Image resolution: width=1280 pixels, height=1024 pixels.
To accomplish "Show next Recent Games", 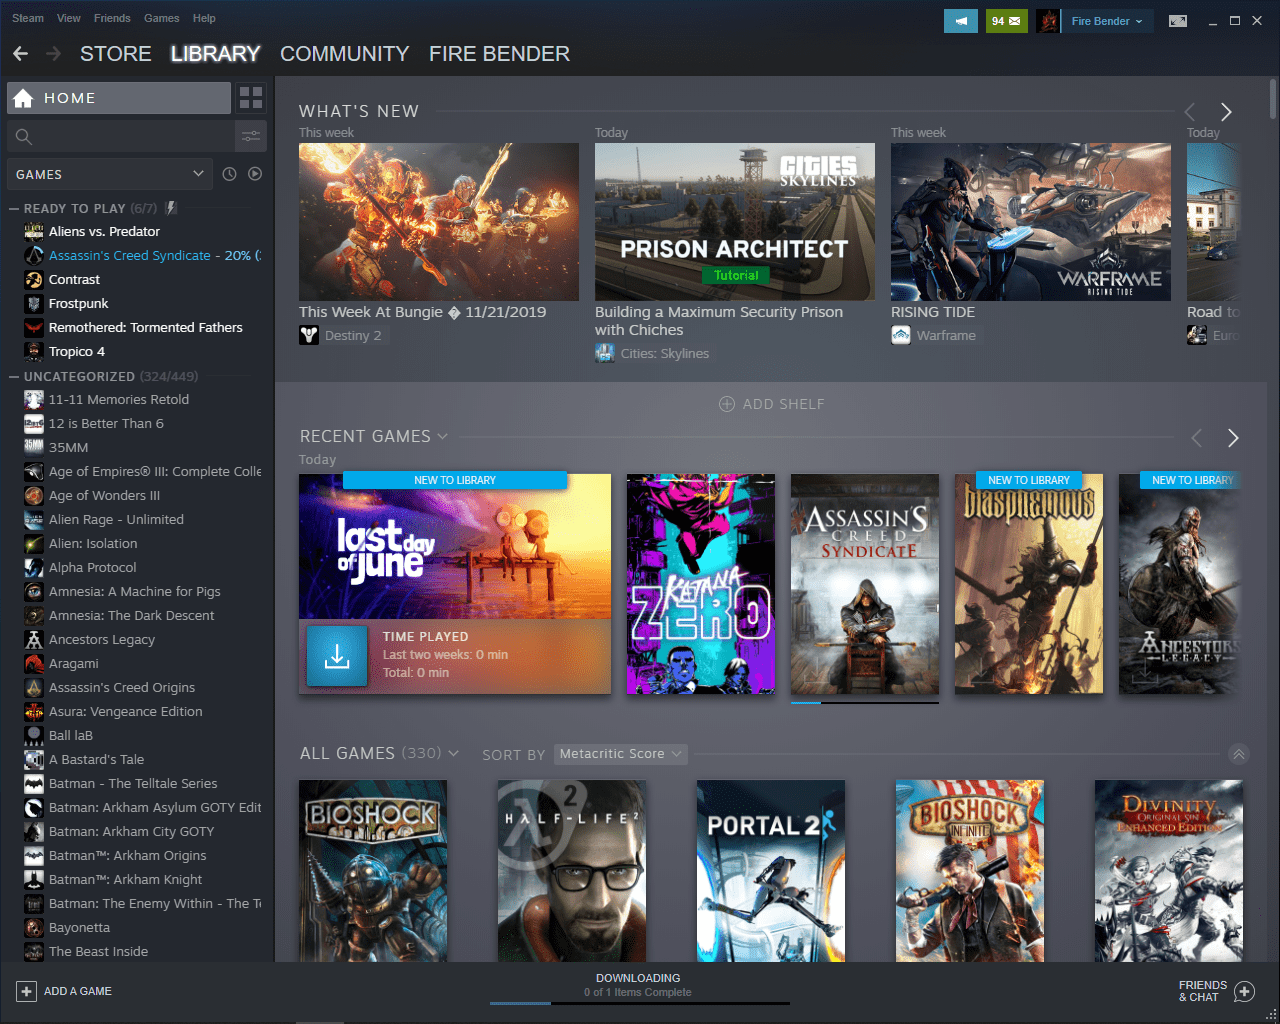I will click(x=1233, y=438).
